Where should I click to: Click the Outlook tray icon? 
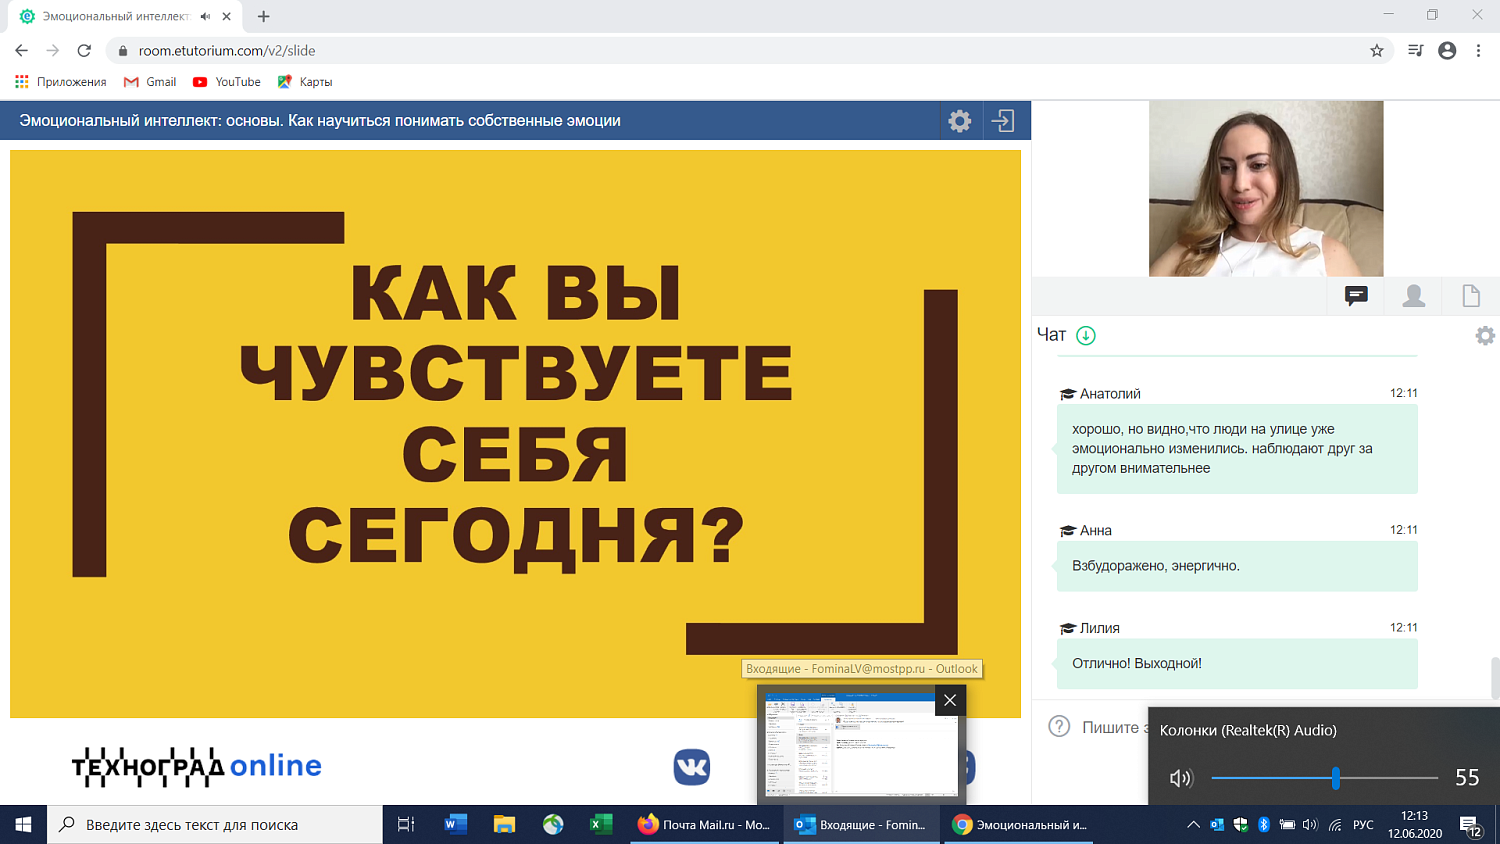coord(1217,825)
